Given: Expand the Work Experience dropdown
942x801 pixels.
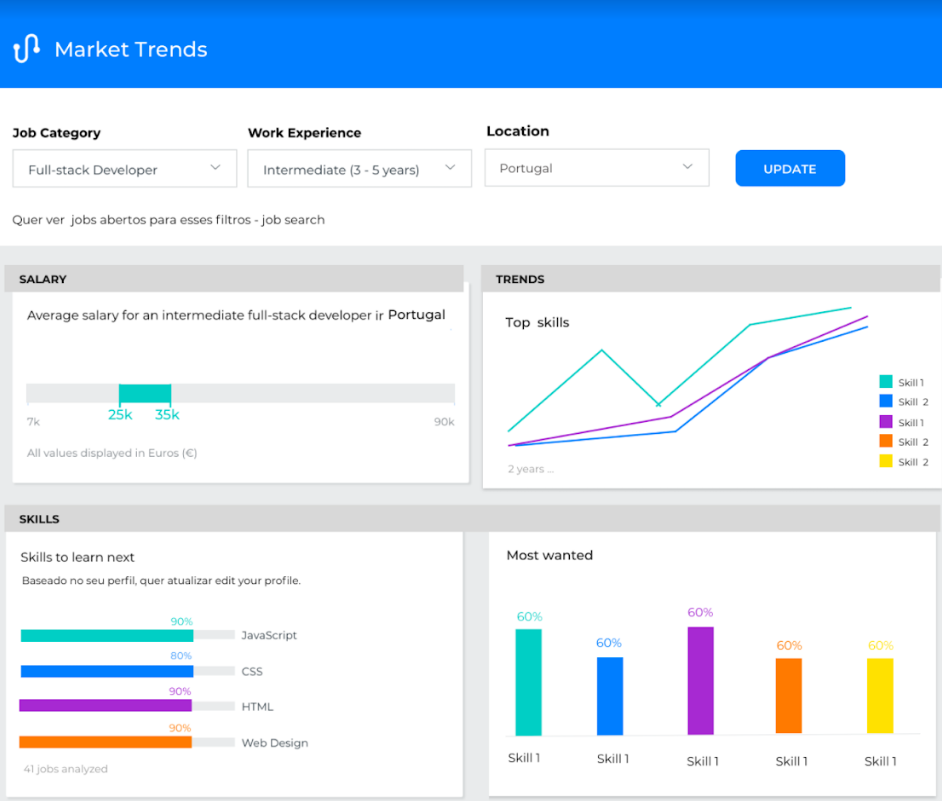Looking at the screenshot, I should [359, 169].
